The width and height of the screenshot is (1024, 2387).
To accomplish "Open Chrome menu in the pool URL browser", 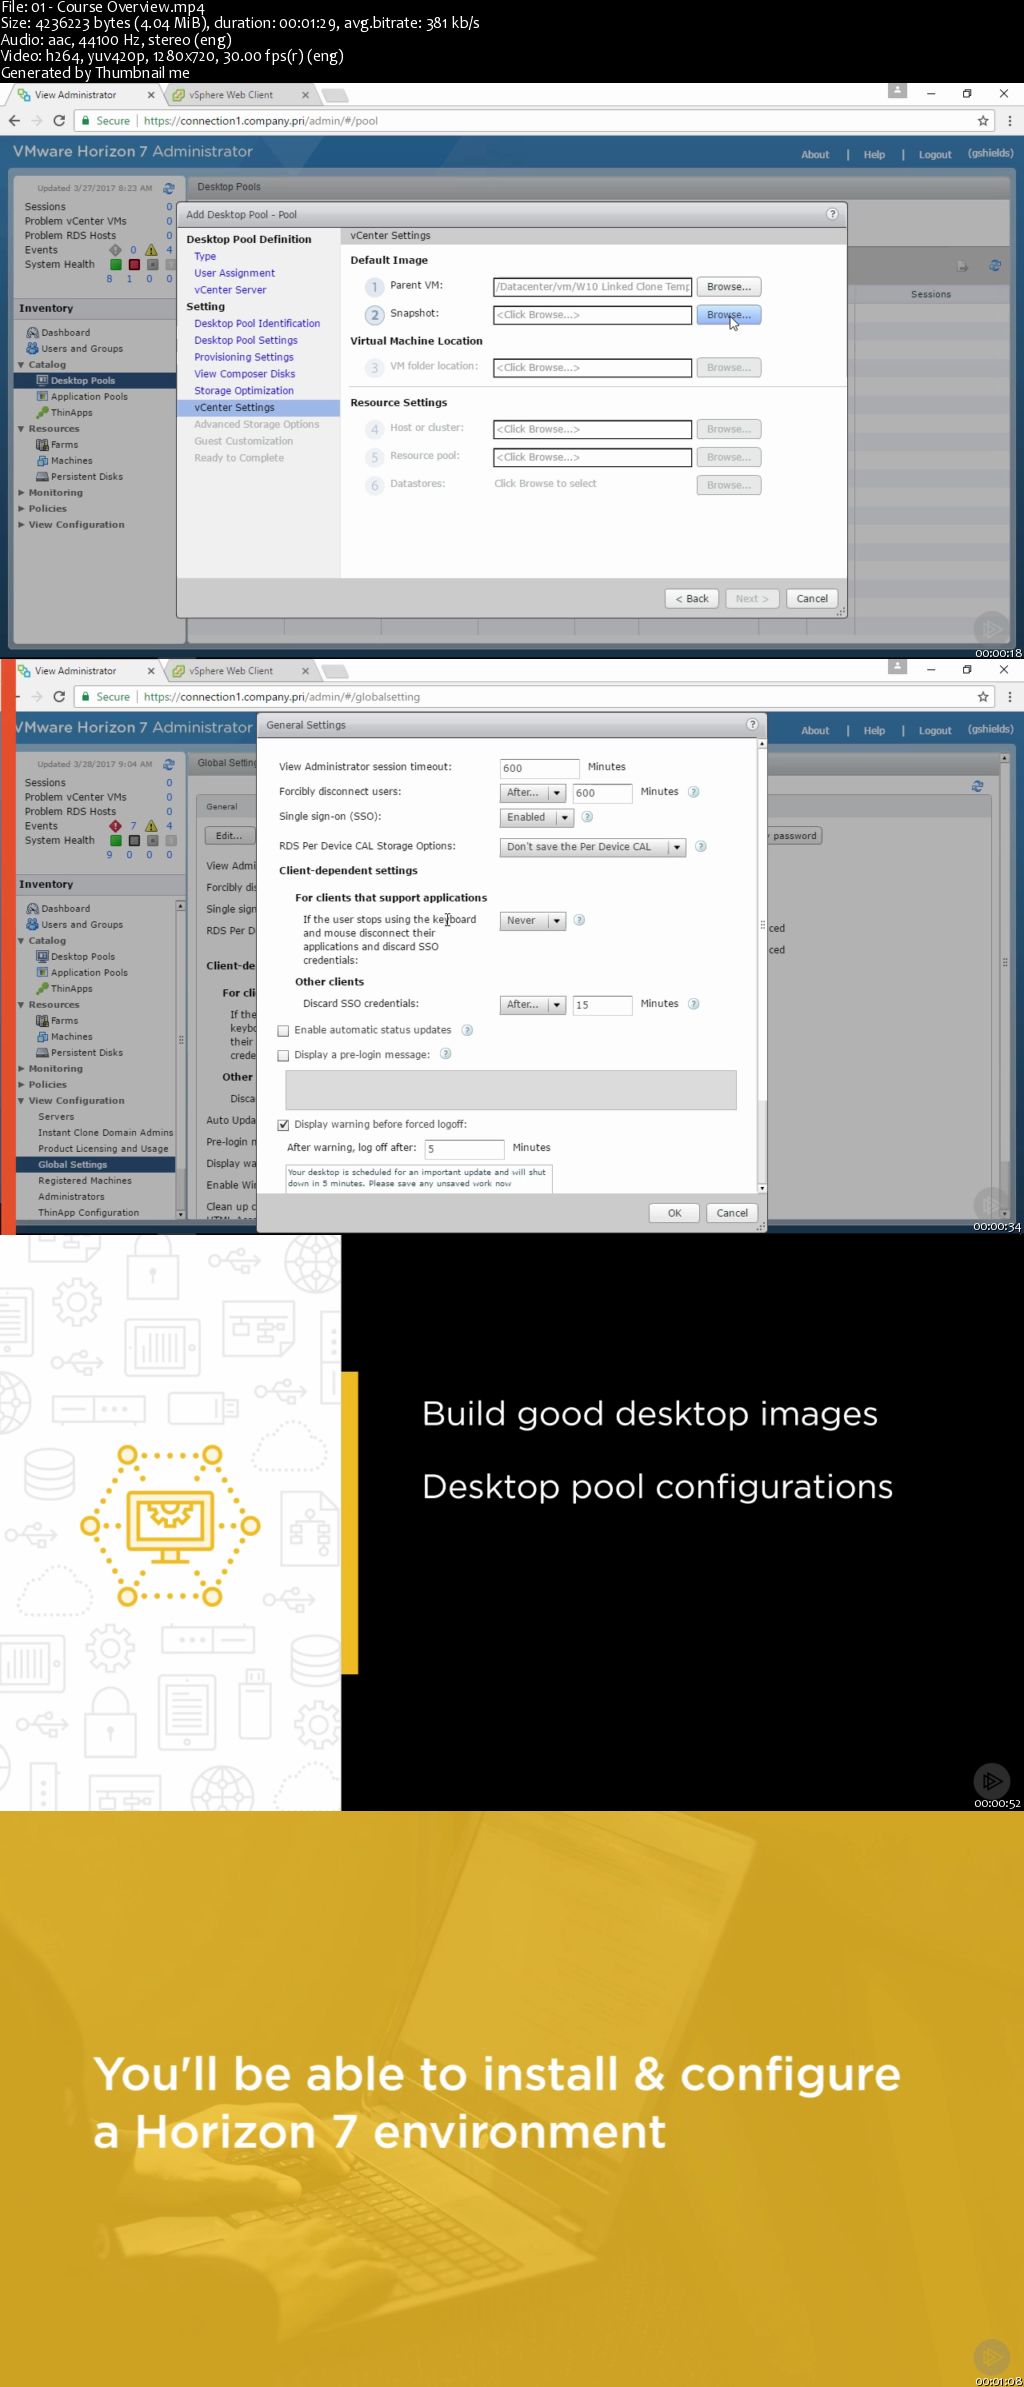I will pos(1009,120).
